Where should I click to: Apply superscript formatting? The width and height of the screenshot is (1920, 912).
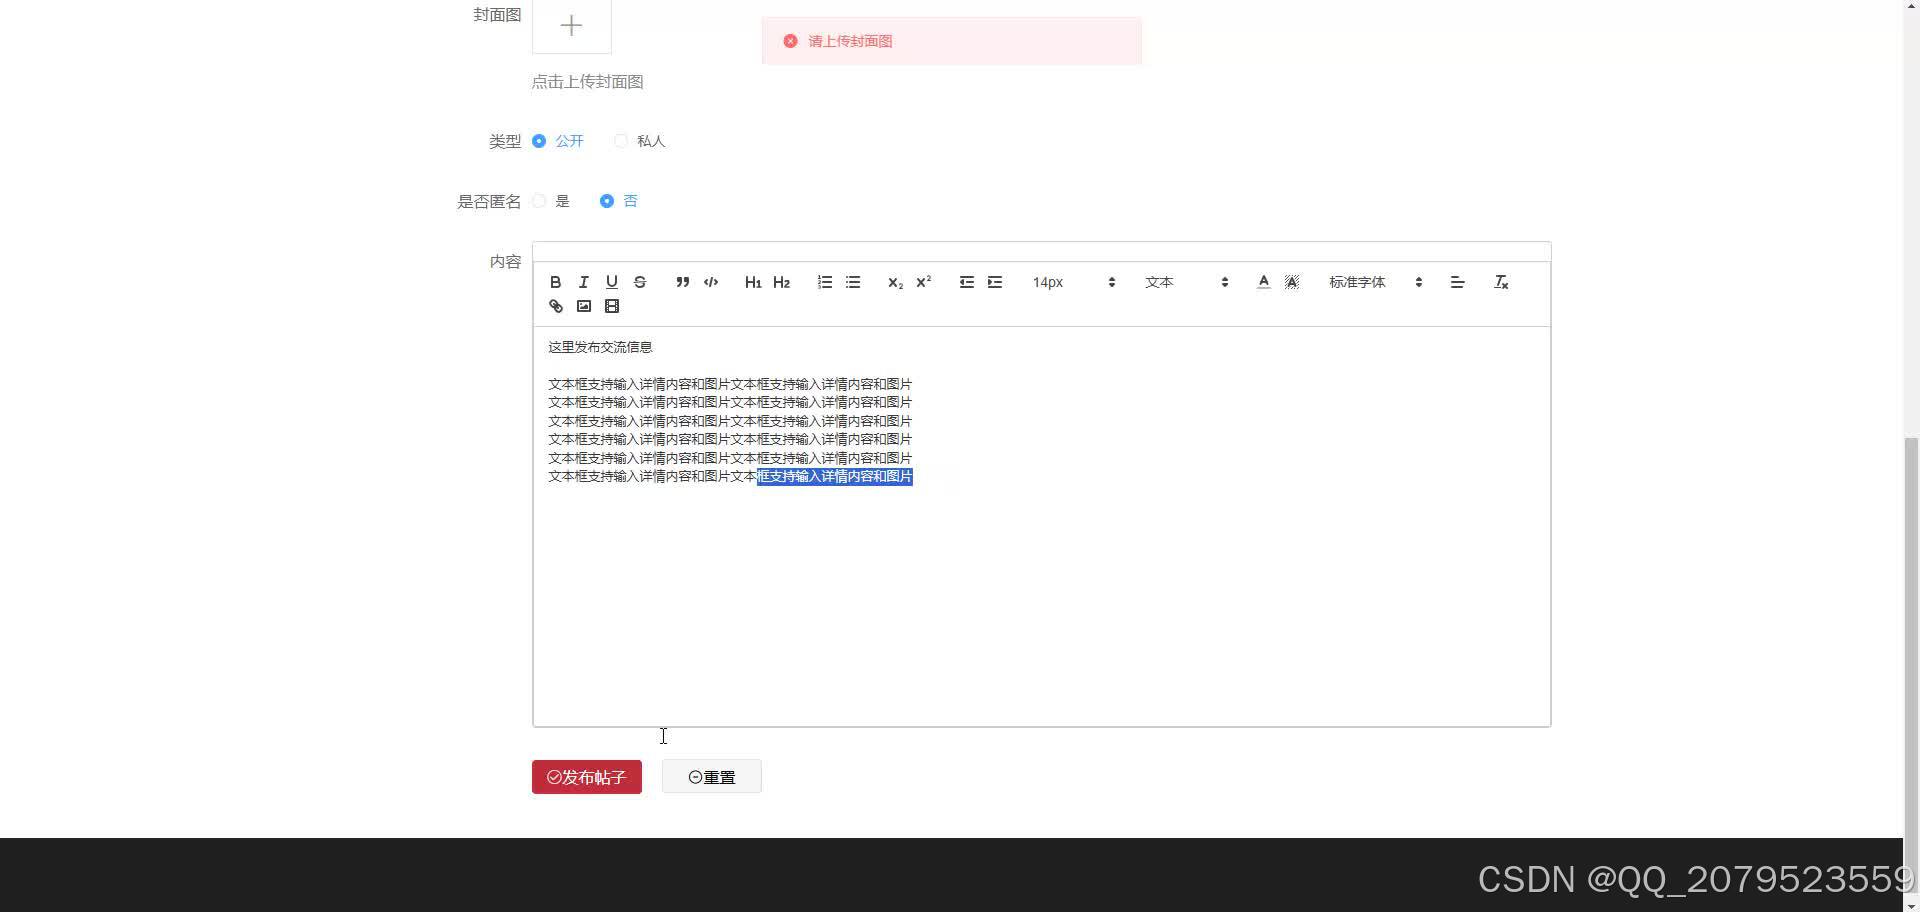(x=922, y=282)
